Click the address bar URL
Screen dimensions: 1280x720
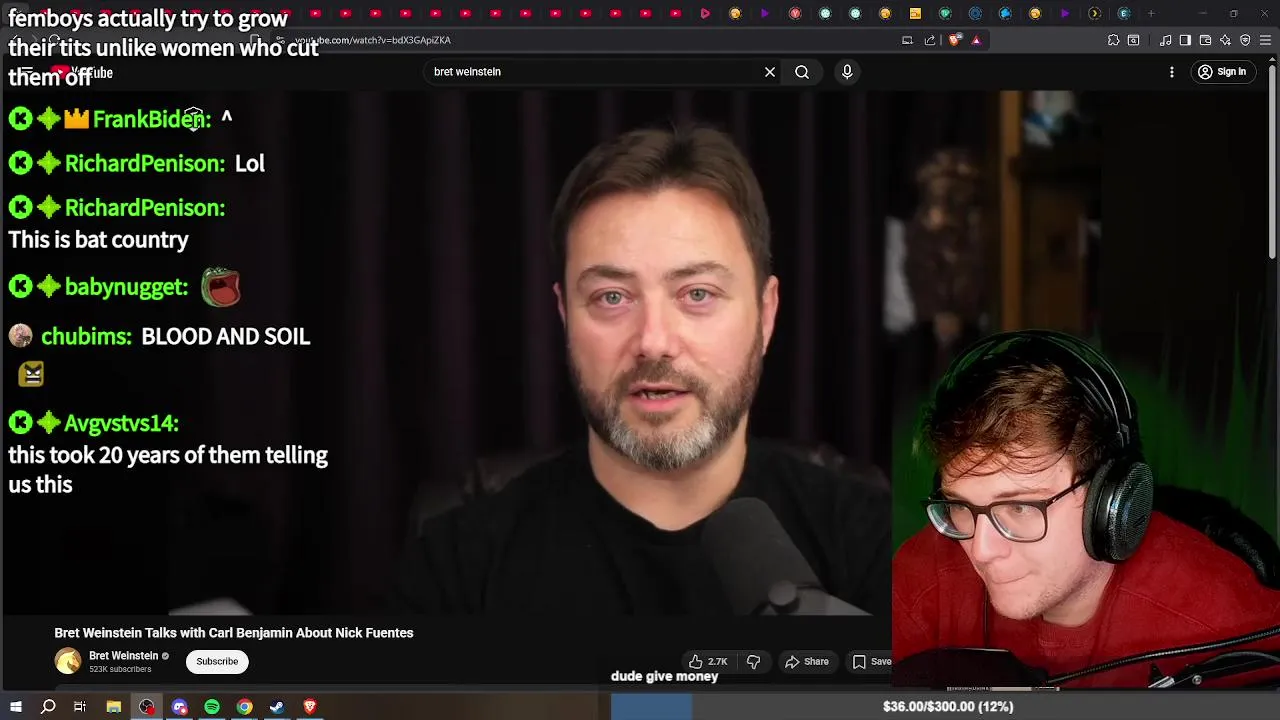372,40
